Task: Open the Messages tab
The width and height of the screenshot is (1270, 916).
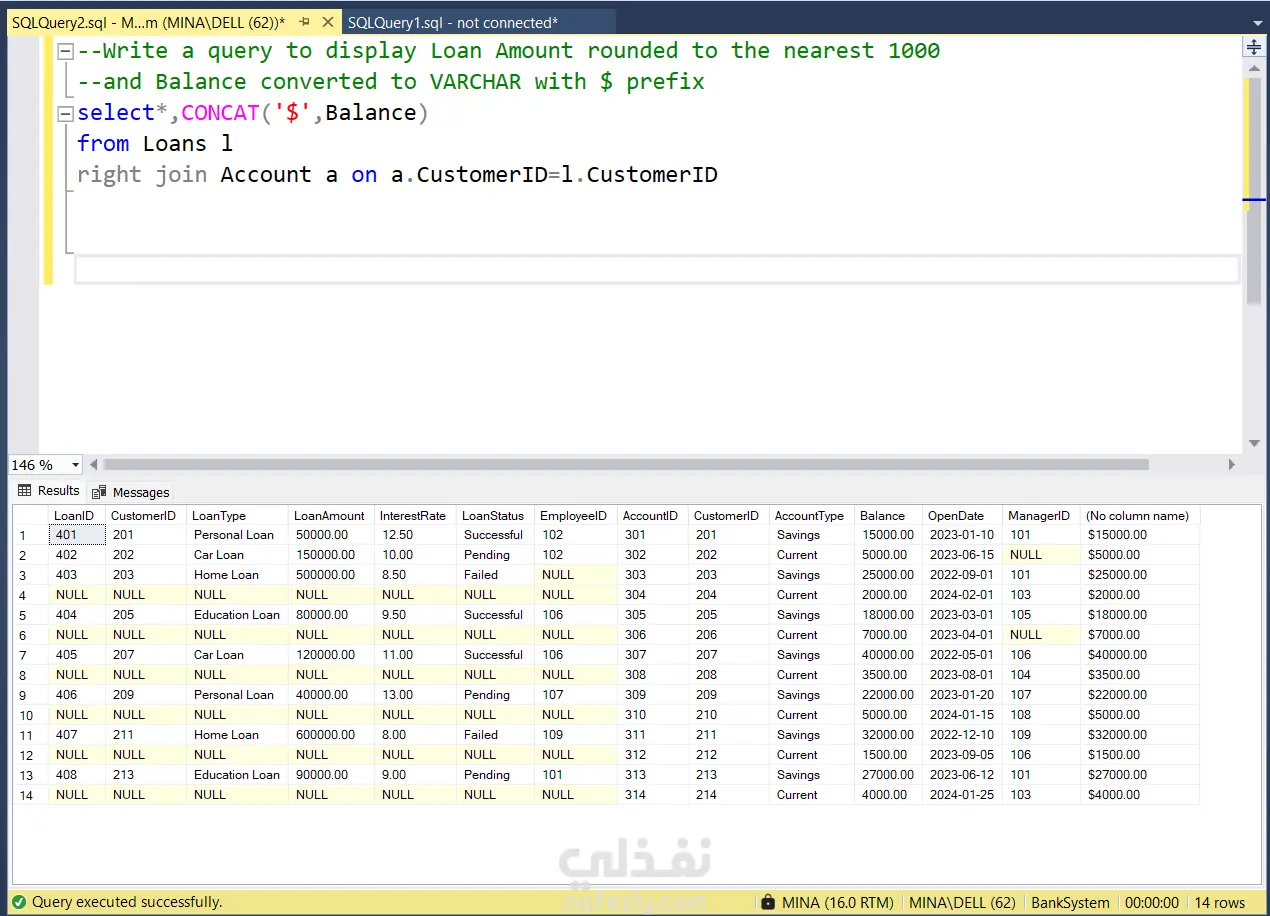Action: (x=140, y=492)
